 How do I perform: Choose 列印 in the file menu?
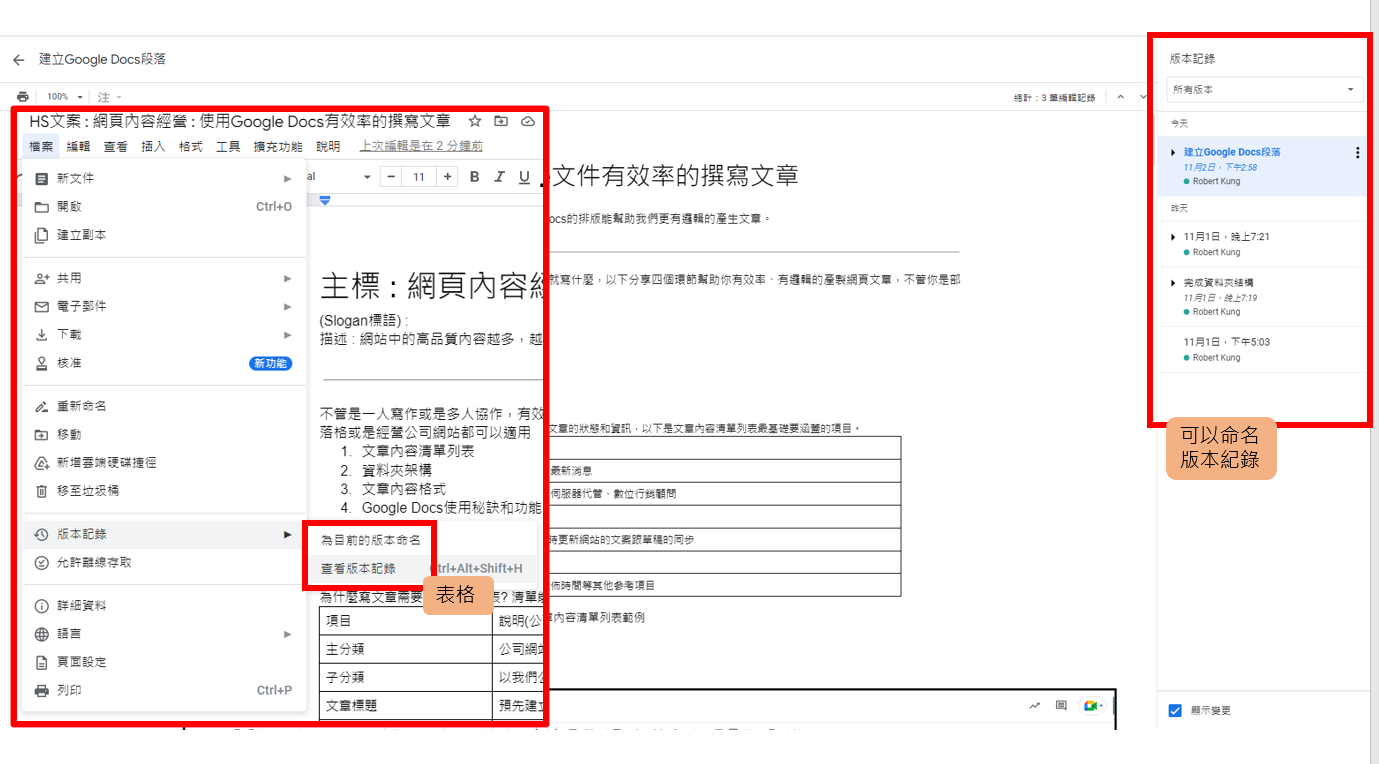click(x=165, y=690)
